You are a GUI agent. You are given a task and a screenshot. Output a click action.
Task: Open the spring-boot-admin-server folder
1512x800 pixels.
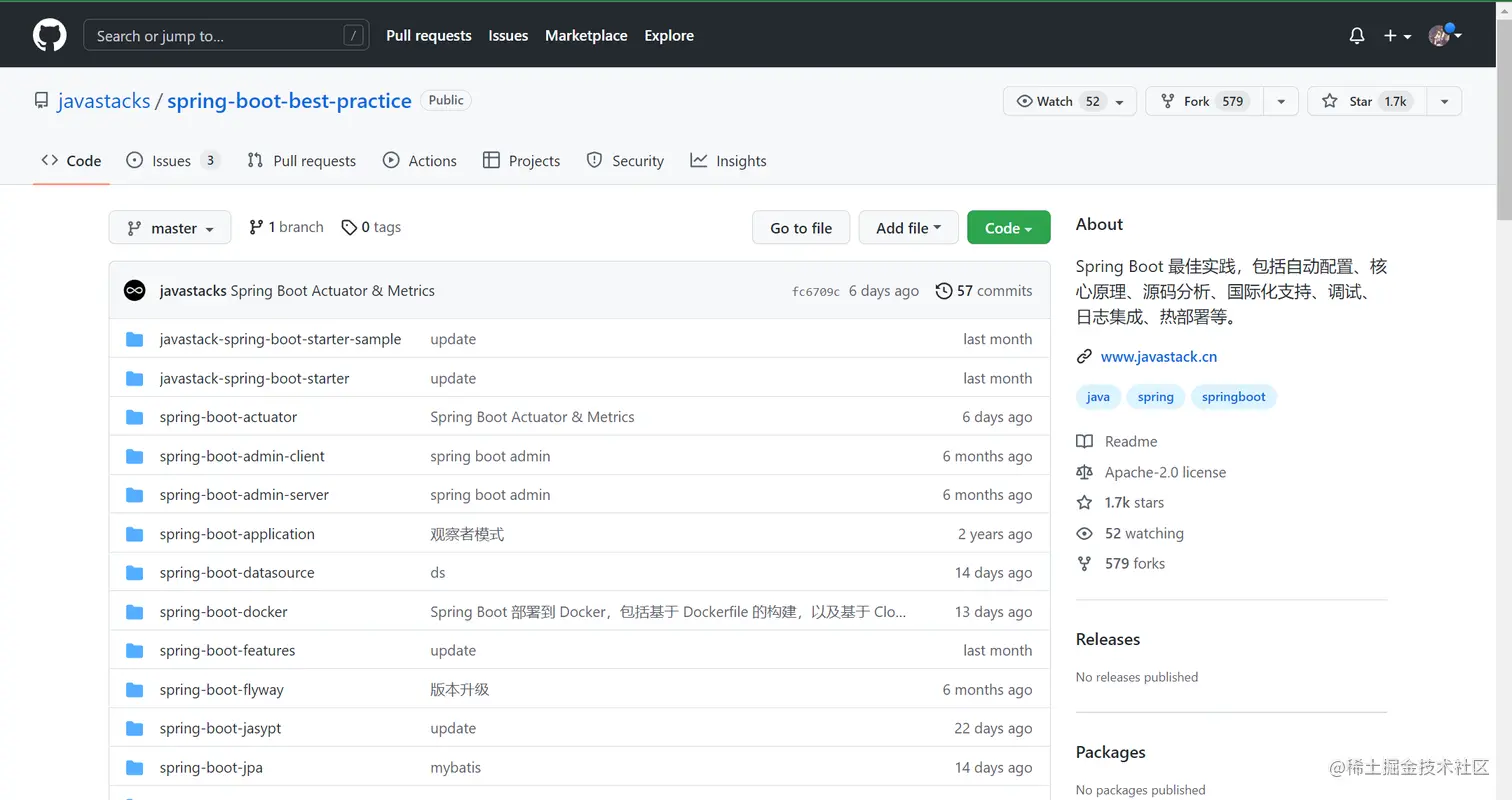pyautogui.click(x=244, y=495)
